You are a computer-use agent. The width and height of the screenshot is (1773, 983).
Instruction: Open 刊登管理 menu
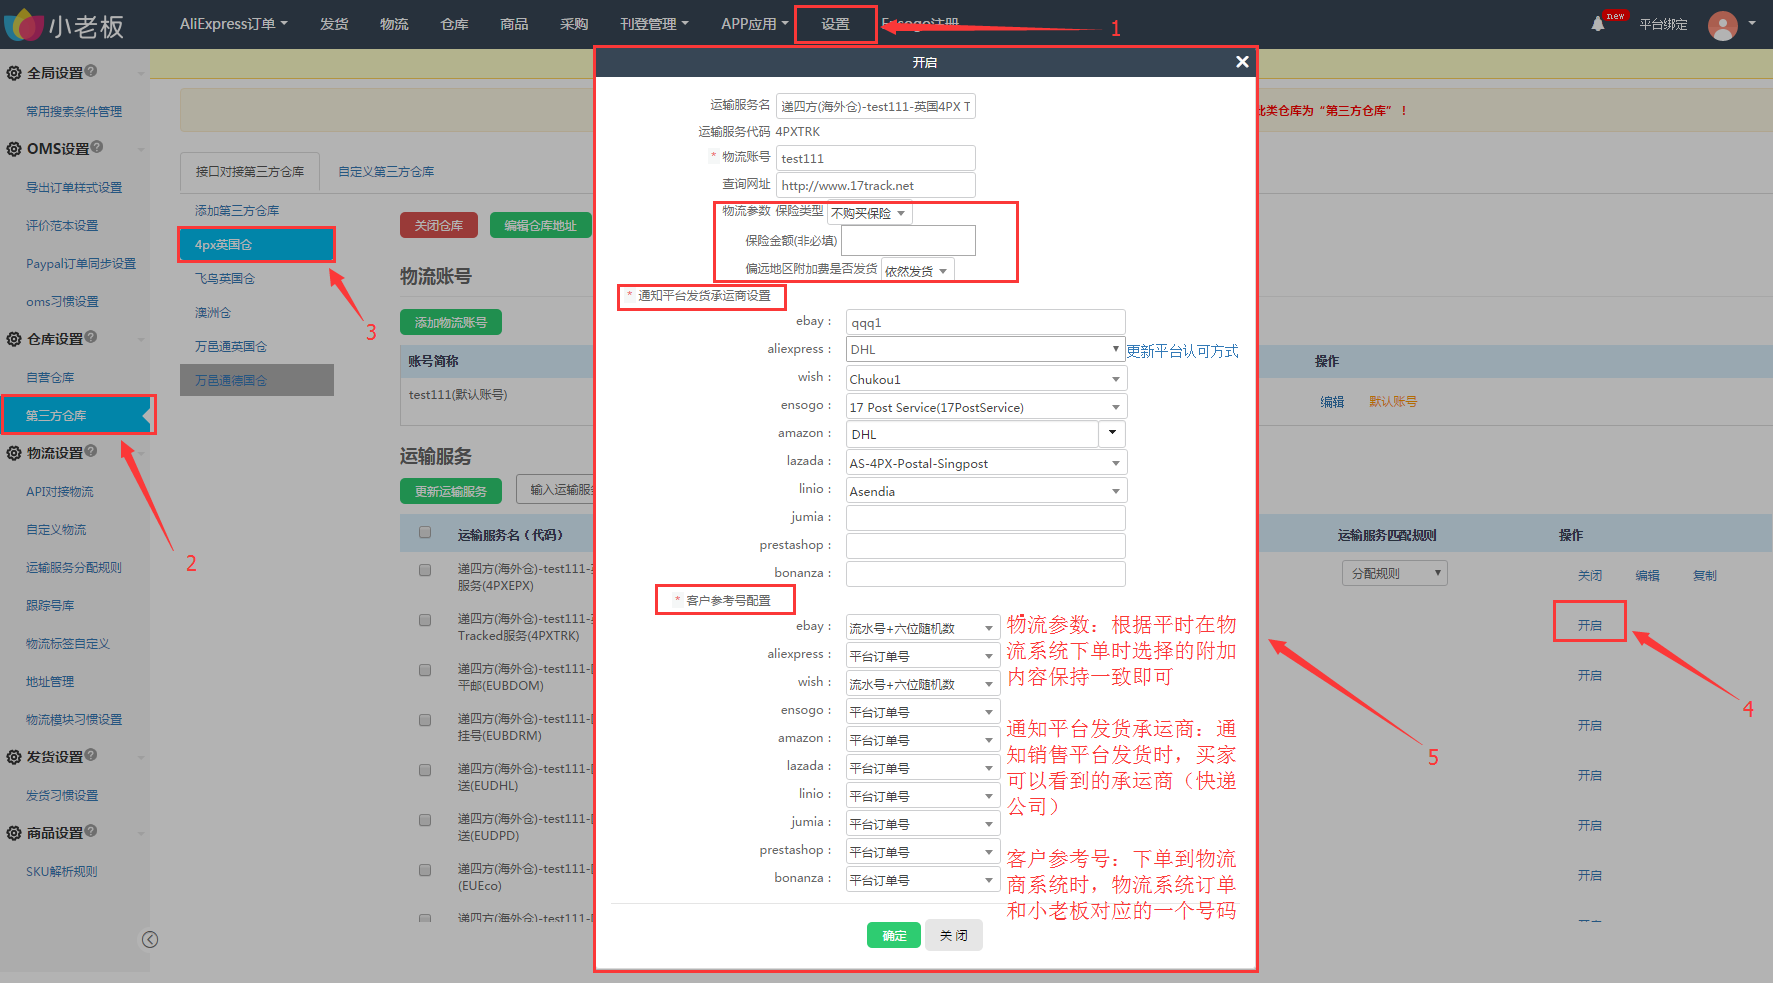(654, 24)
